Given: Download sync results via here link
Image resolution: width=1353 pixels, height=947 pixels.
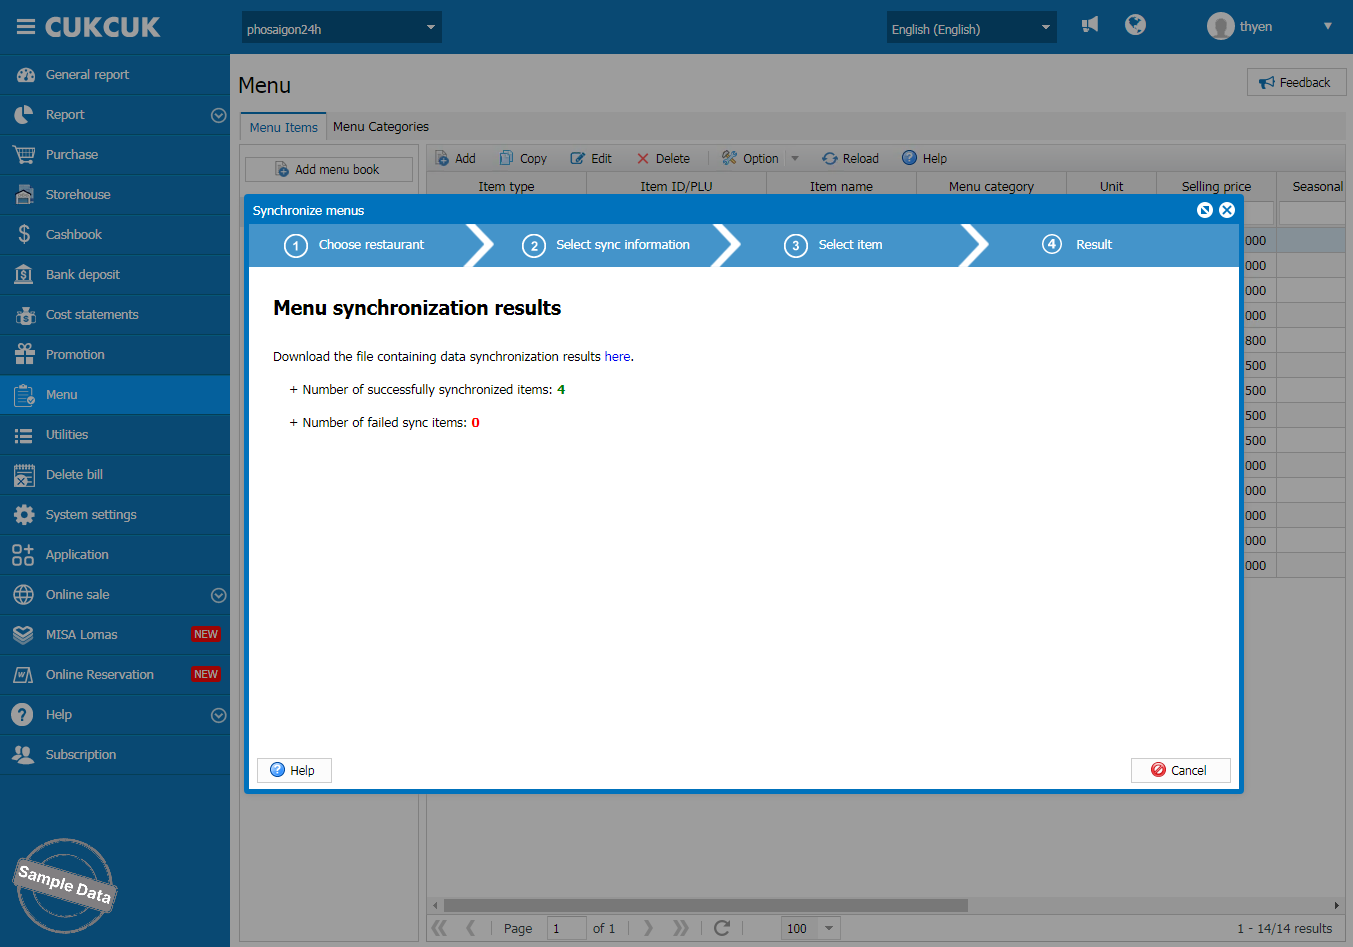Looking at the screenshot, I should click(617, 357).
